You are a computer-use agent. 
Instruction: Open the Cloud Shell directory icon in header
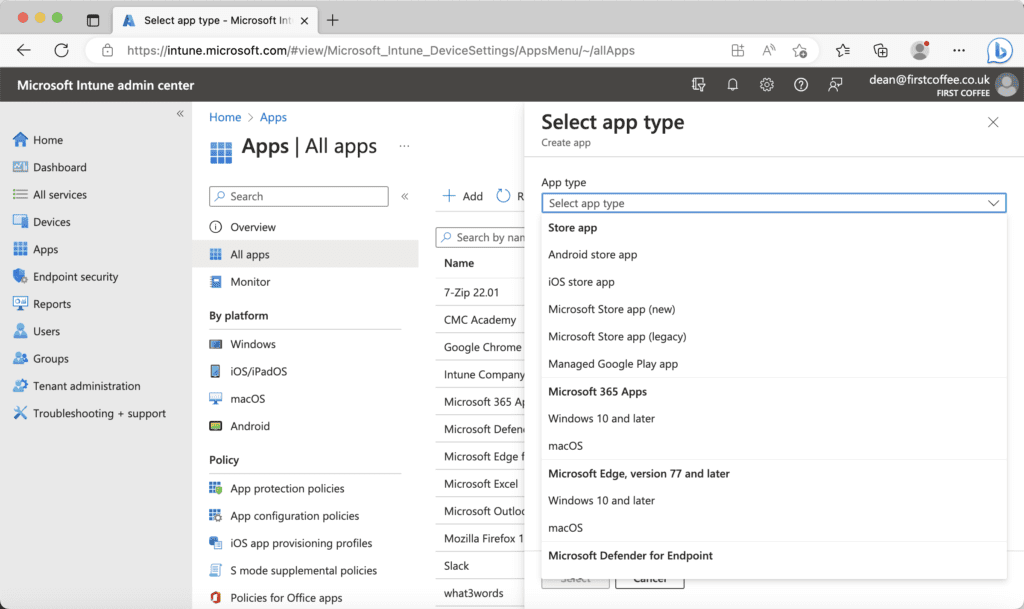tap(699, 85)
